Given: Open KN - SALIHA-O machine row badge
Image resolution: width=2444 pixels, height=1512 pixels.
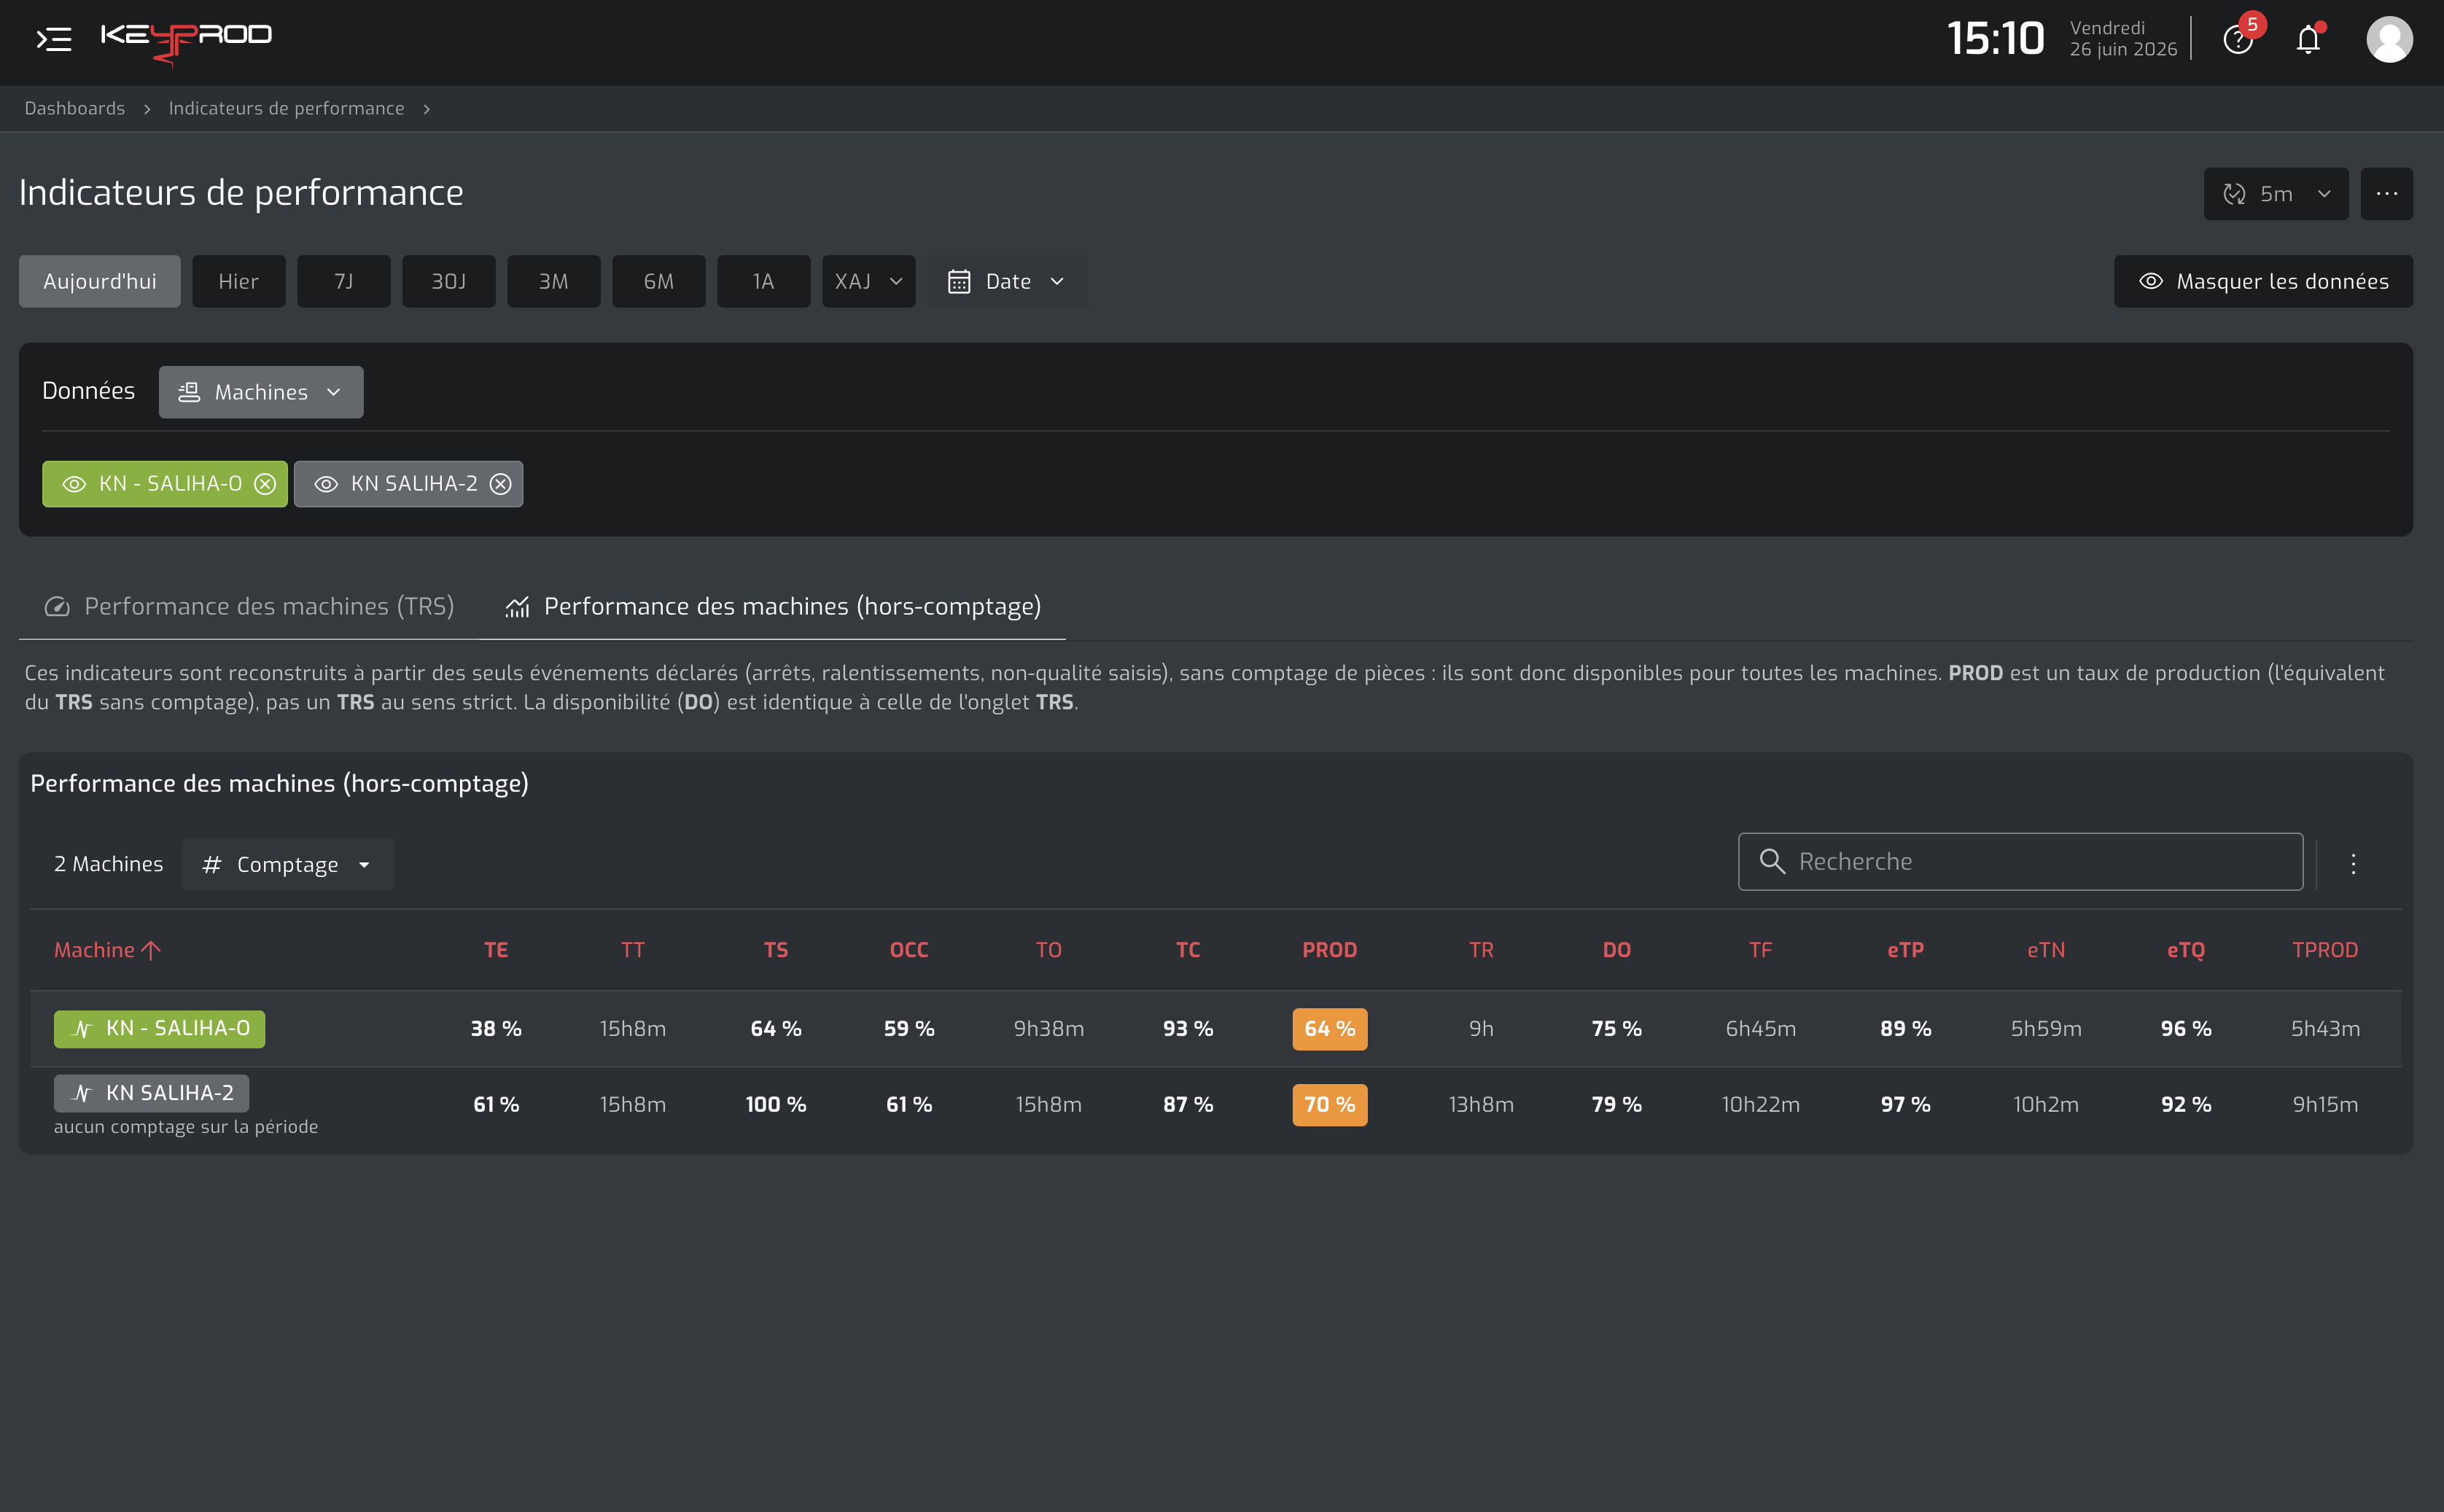Looking at the screenshot, I should click(160, 1028).
